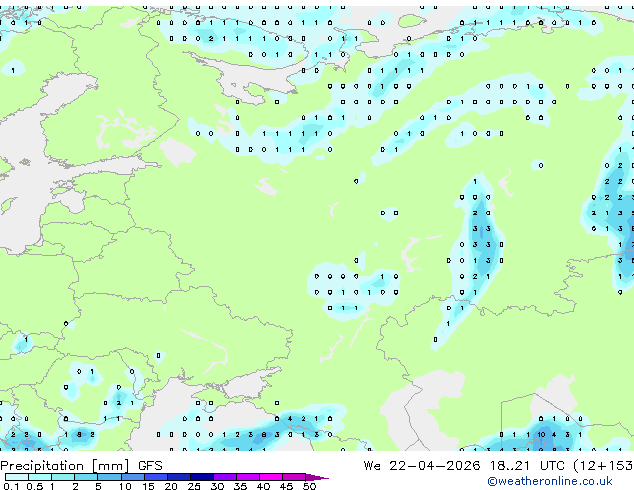Click the '30' legend label
The image size is (634, 490).
217,486
